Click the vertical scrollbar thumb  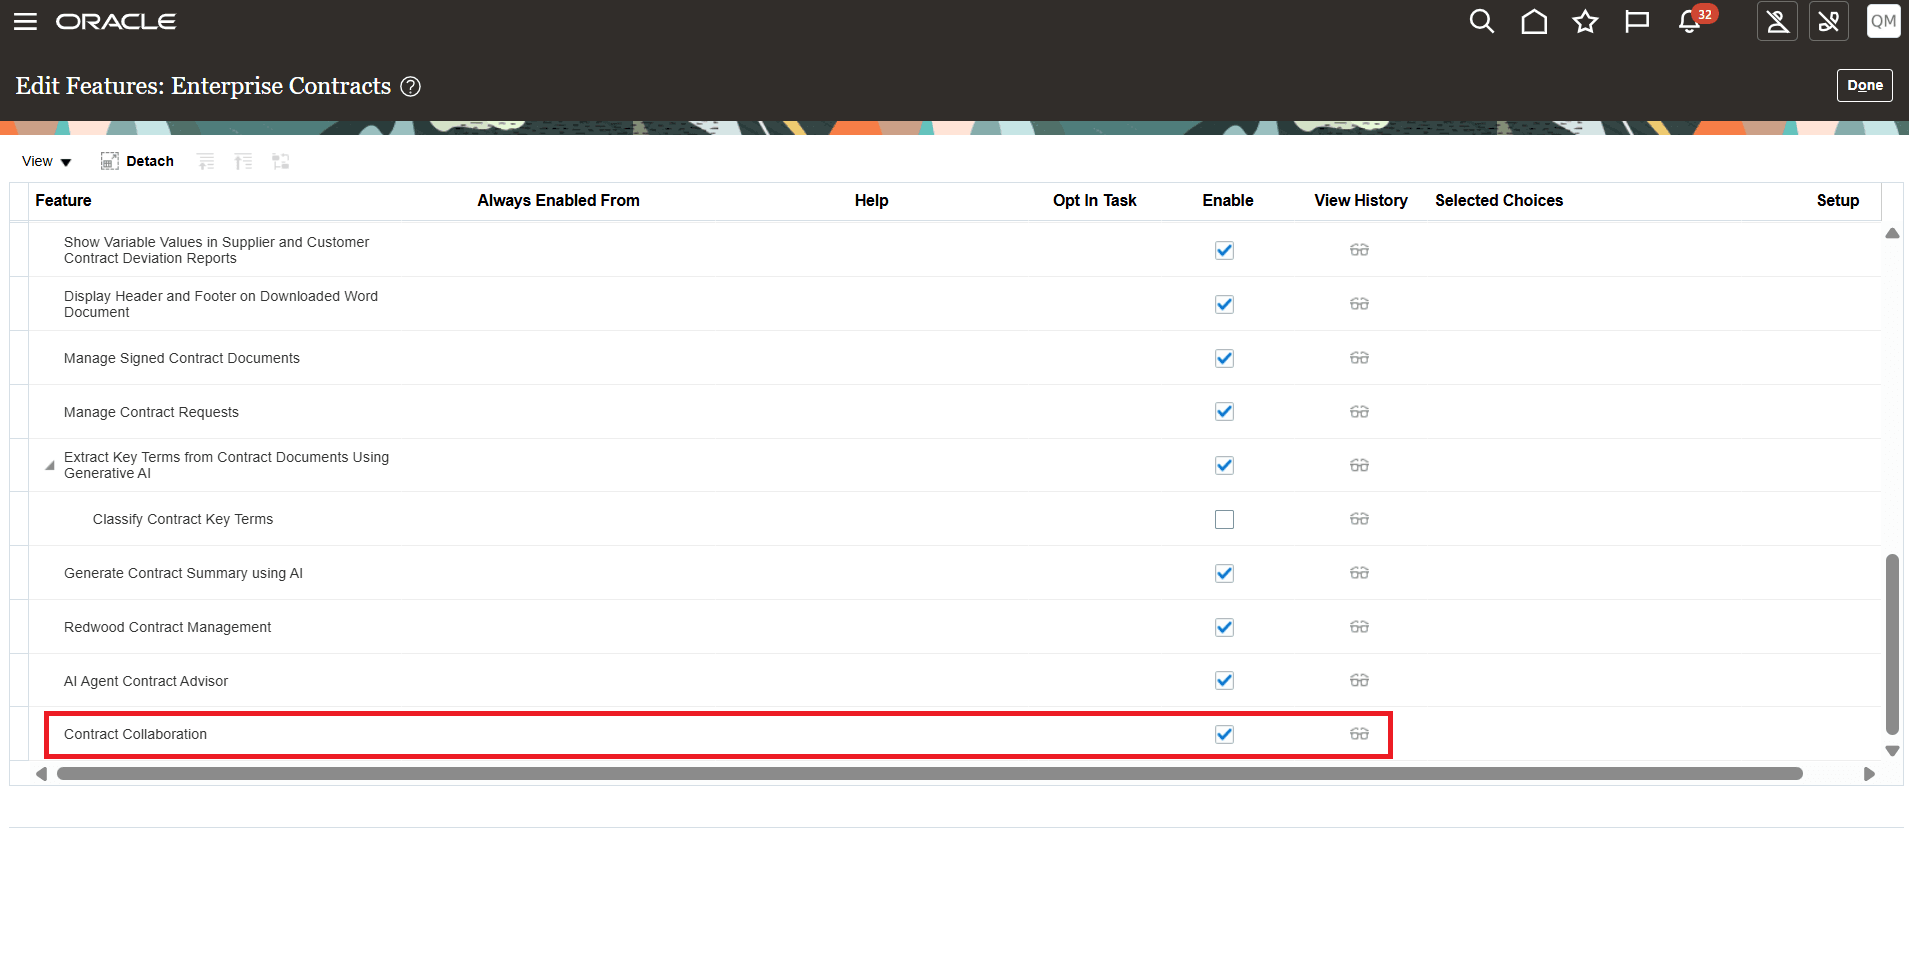1892,645
